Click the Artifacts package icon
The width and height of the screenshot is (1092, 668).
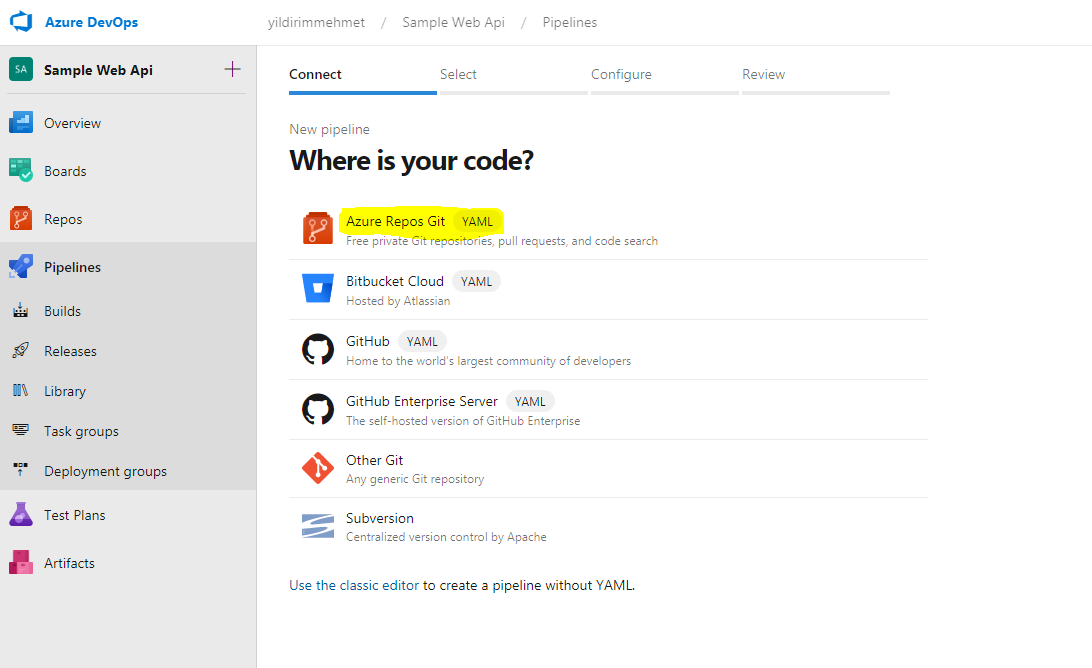pos(21,563)
